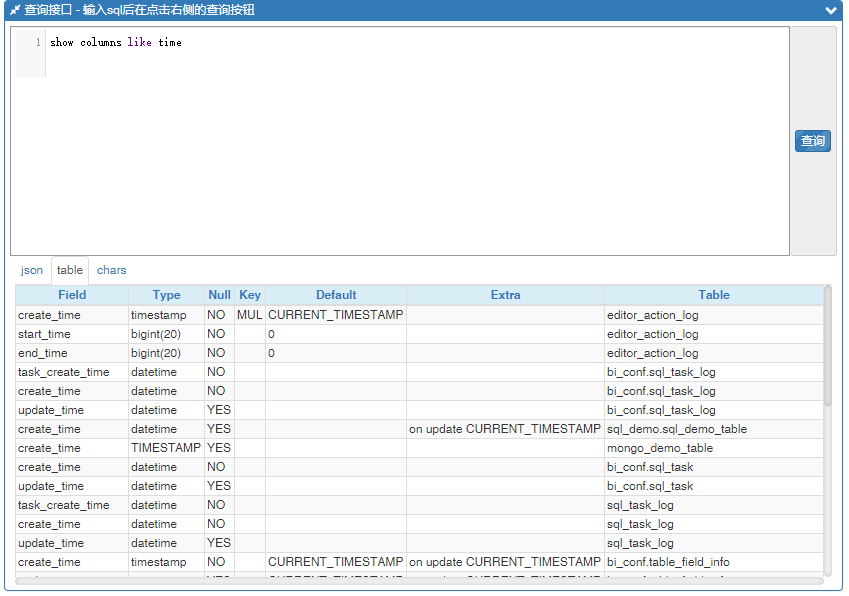
Task: Open the chars tab
Action: click(x=112, y=270)
